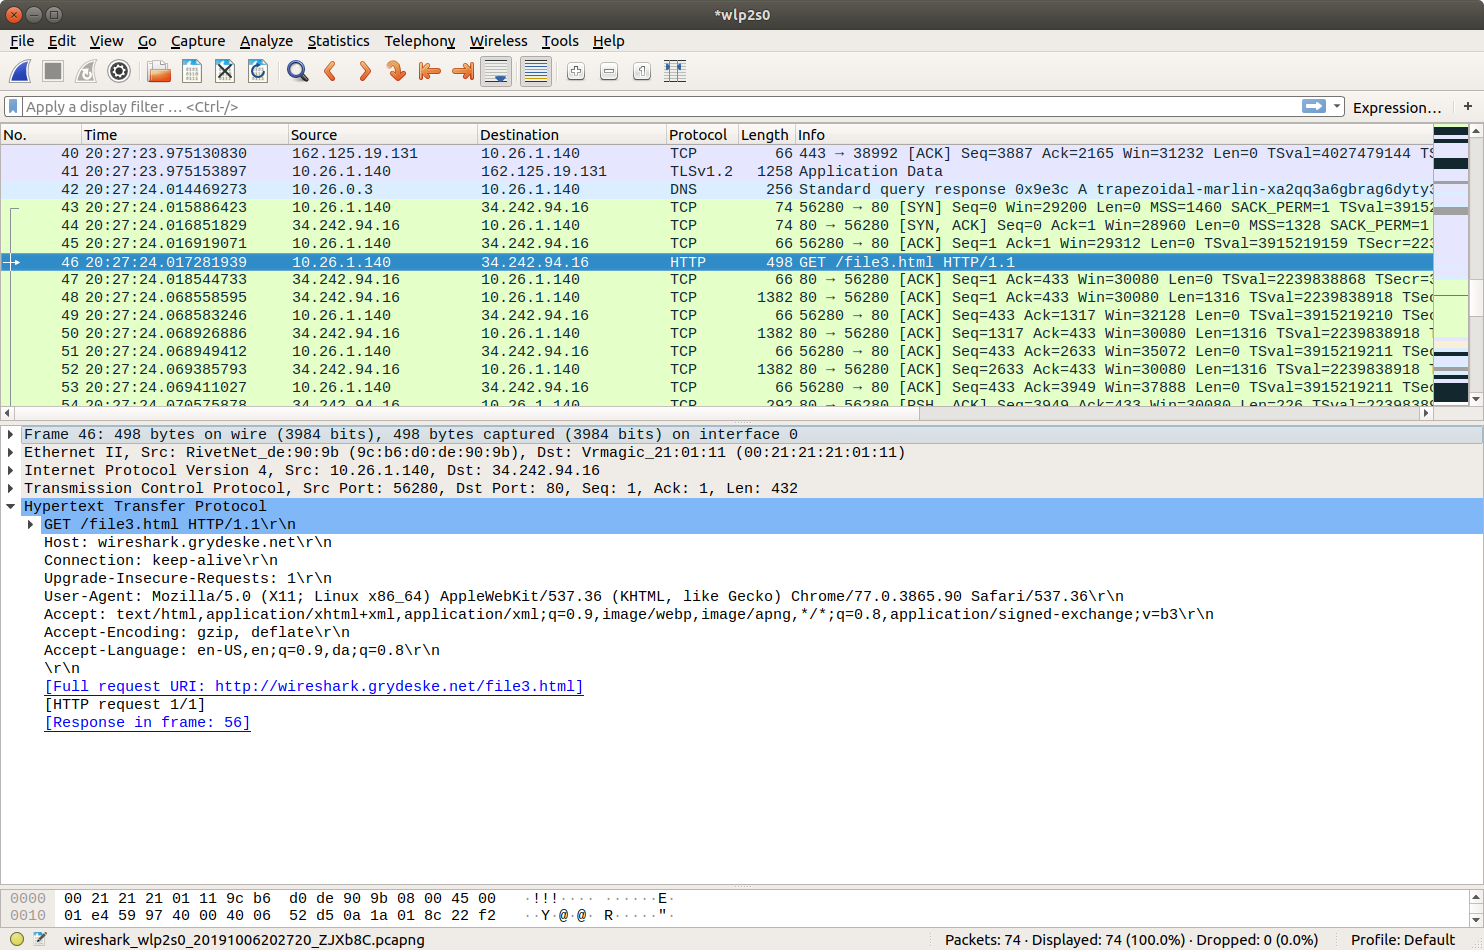Open the Statistics menu
The image size is (1484, 950).
pos(338,41)
